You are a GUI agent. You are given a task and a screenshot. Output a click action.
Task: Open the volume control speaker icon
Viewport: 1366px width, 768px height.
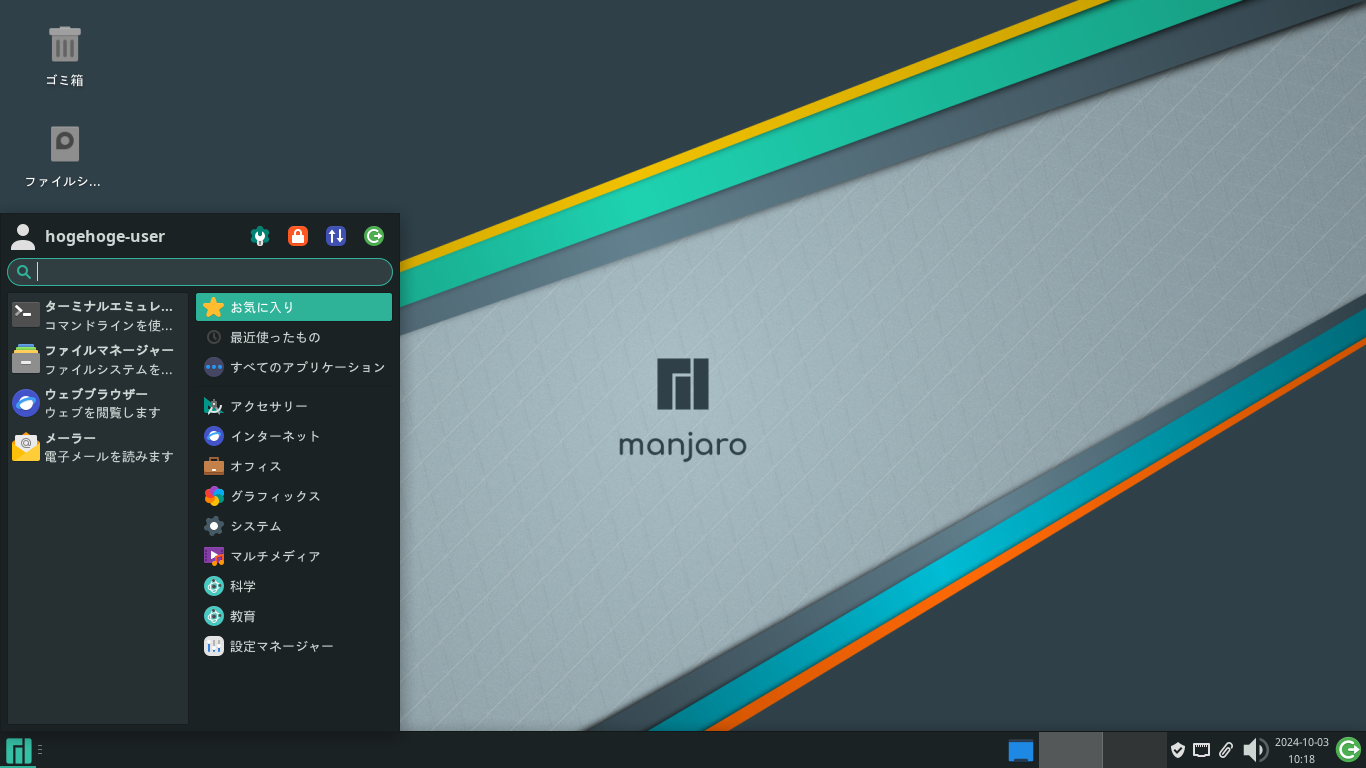(x=1255, y=750)
